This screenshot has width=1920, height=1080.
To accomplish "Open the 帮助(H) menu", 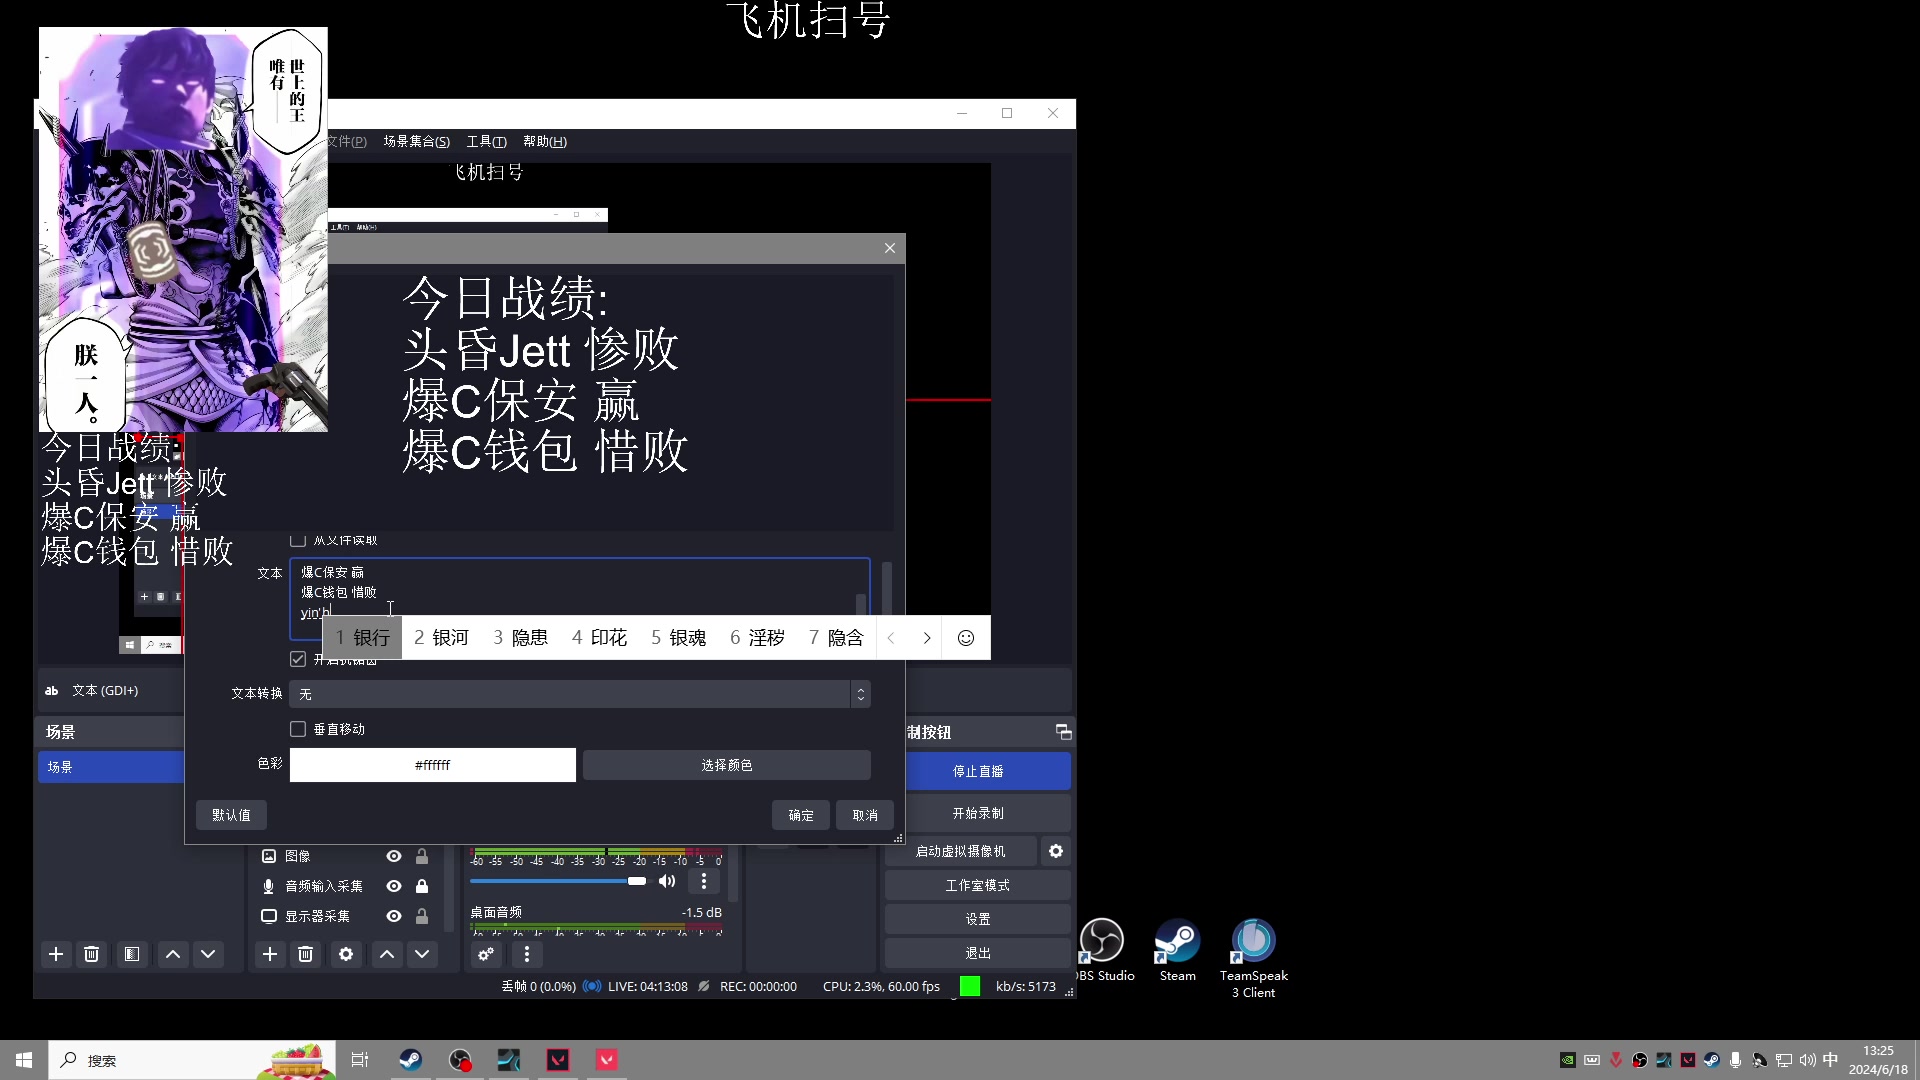I will [545, 142].
